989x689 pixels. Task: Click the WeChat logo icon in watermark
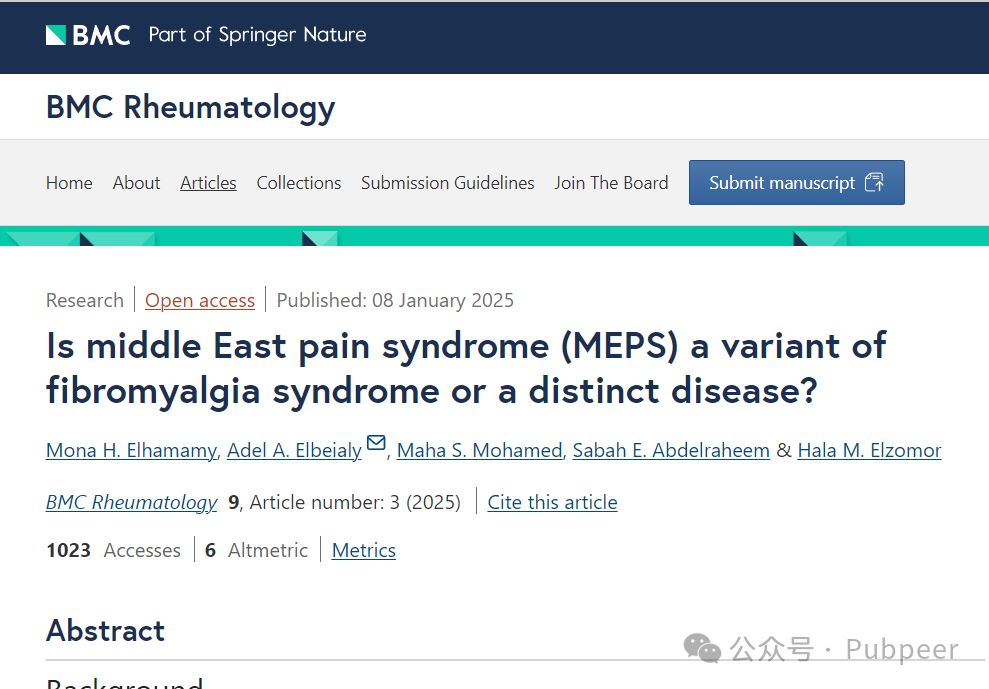702,649
